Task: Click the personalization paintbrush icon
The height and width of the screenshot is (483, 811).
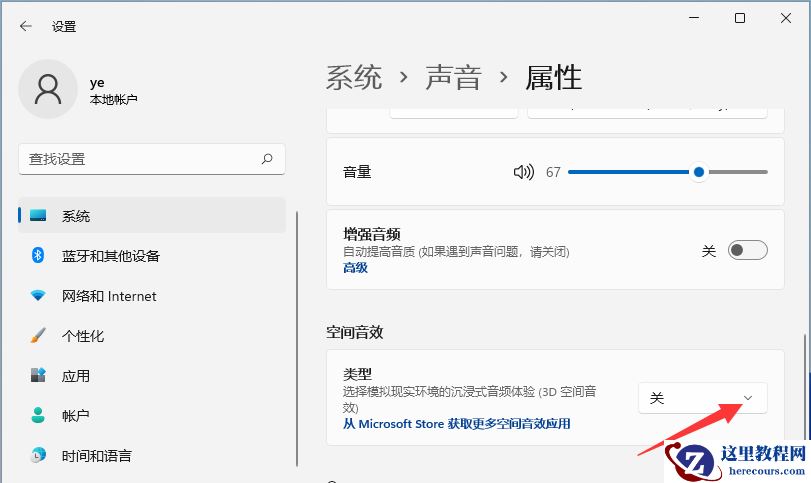Action: coord(38,335)
